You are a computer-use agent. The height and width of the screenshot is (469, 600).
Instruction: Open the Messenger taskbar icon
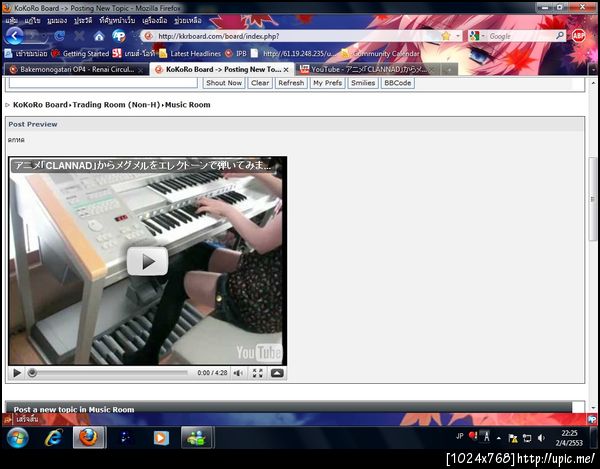[x=196, y=438]
